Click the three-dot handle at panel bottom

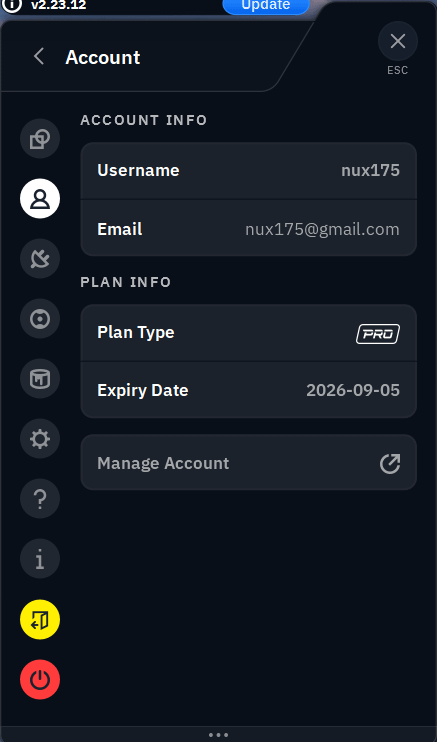[218, 735]
